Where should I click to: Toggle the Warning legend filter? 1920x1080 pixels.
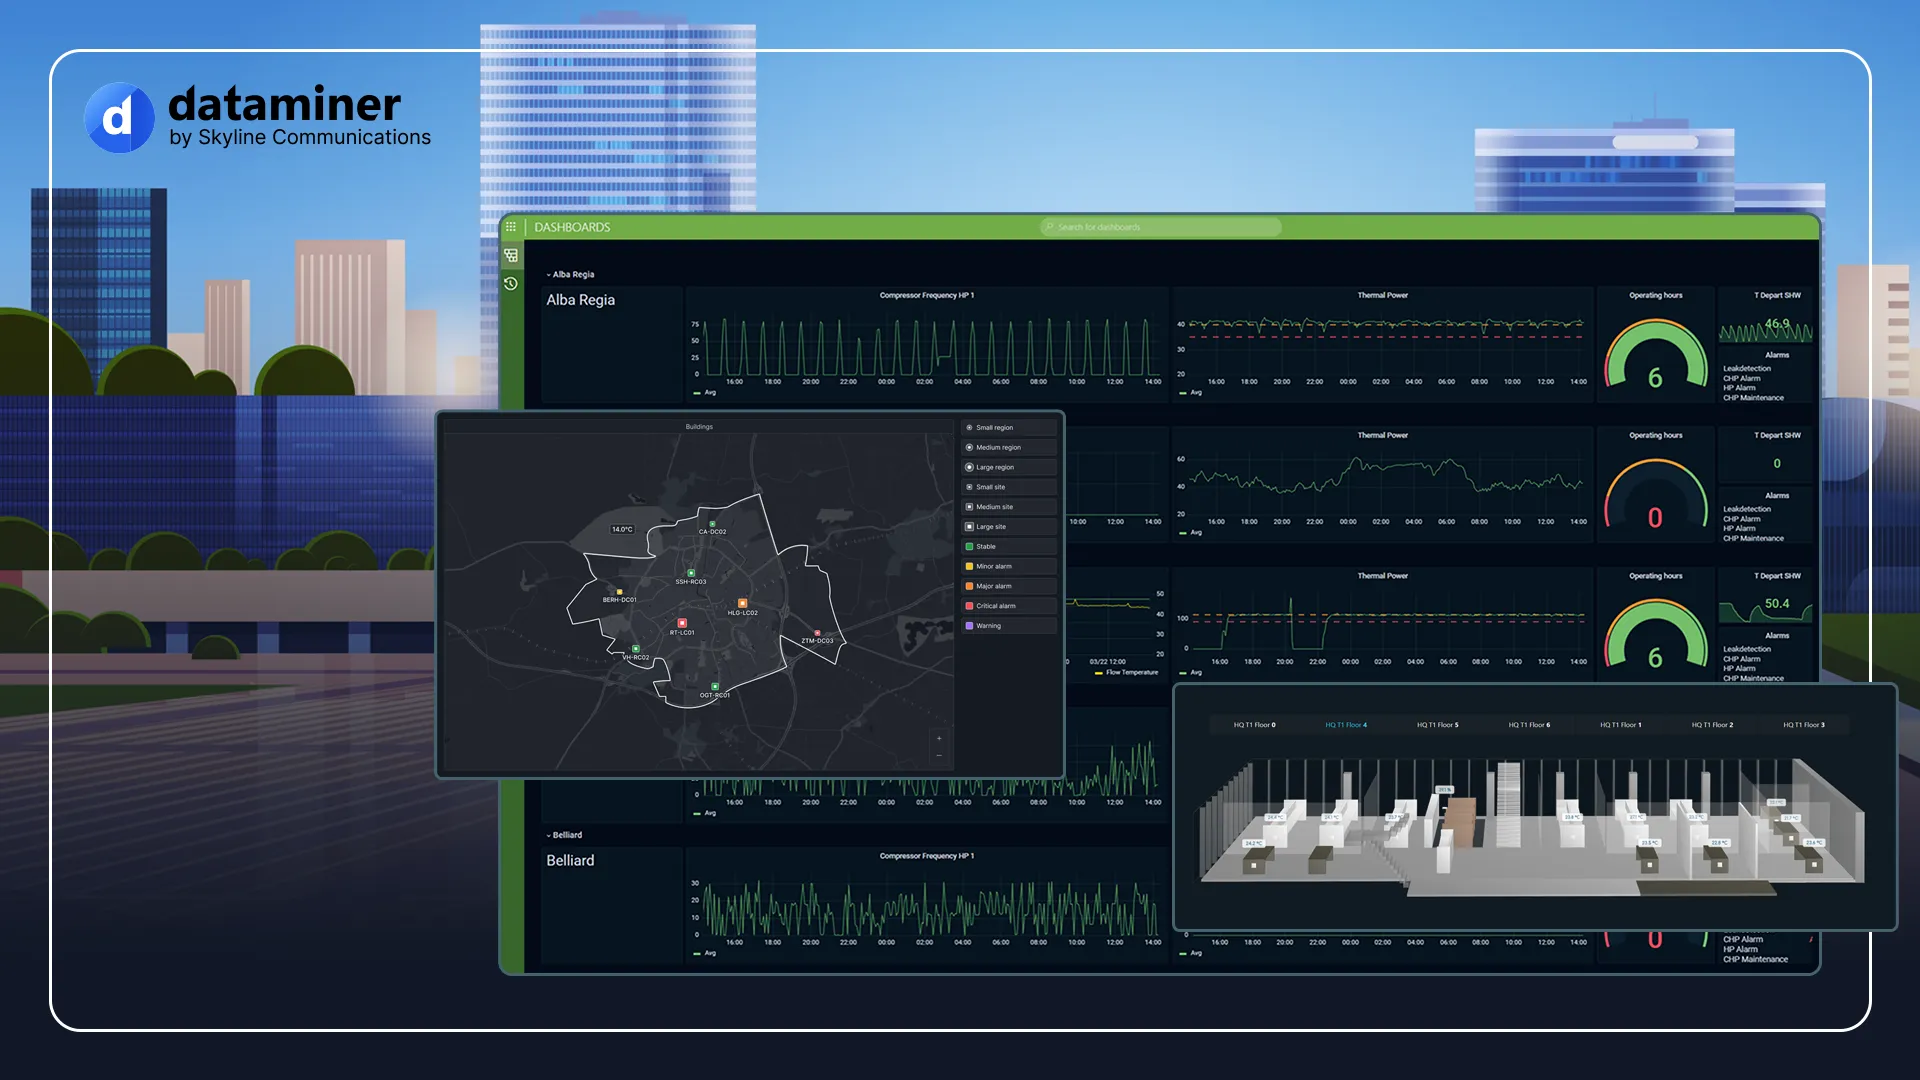[1009, 626]
